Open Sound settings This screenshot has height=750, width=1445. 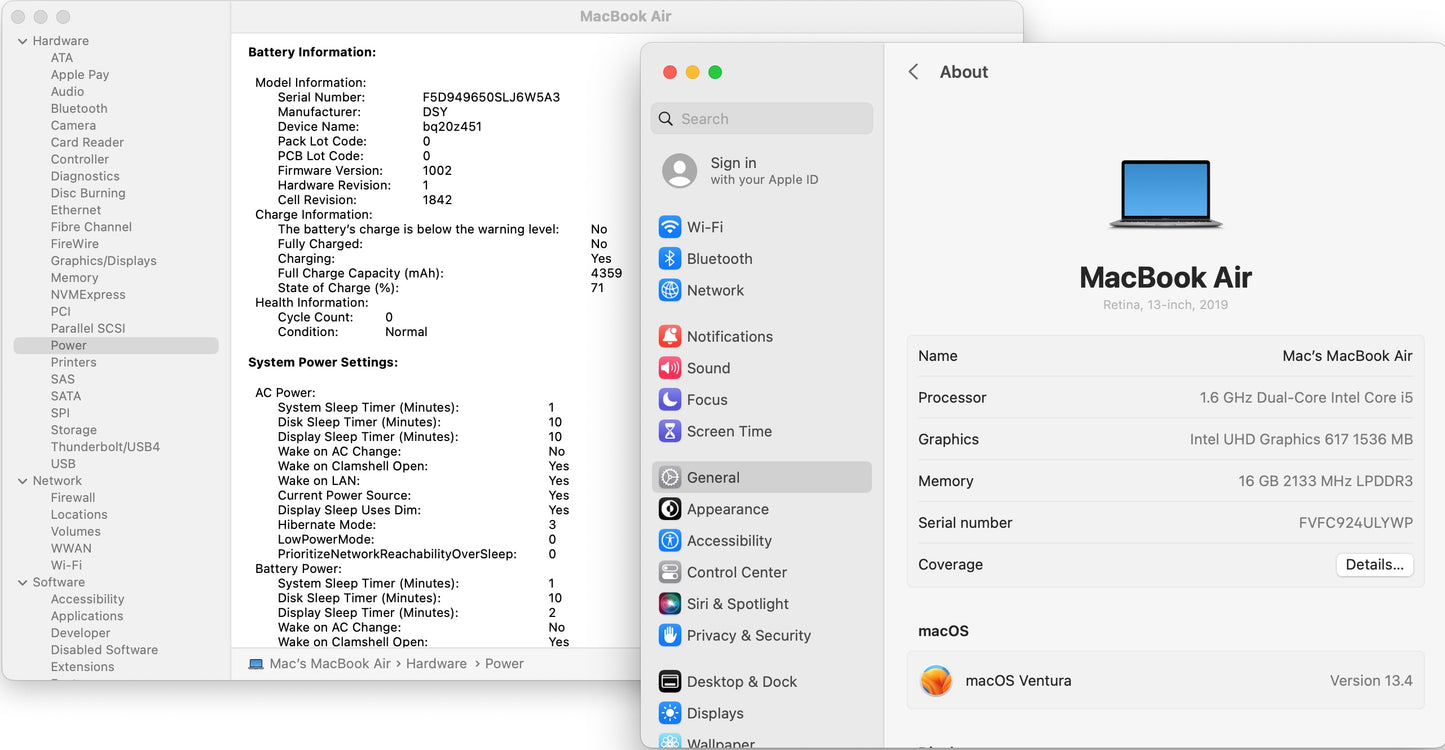708,368
